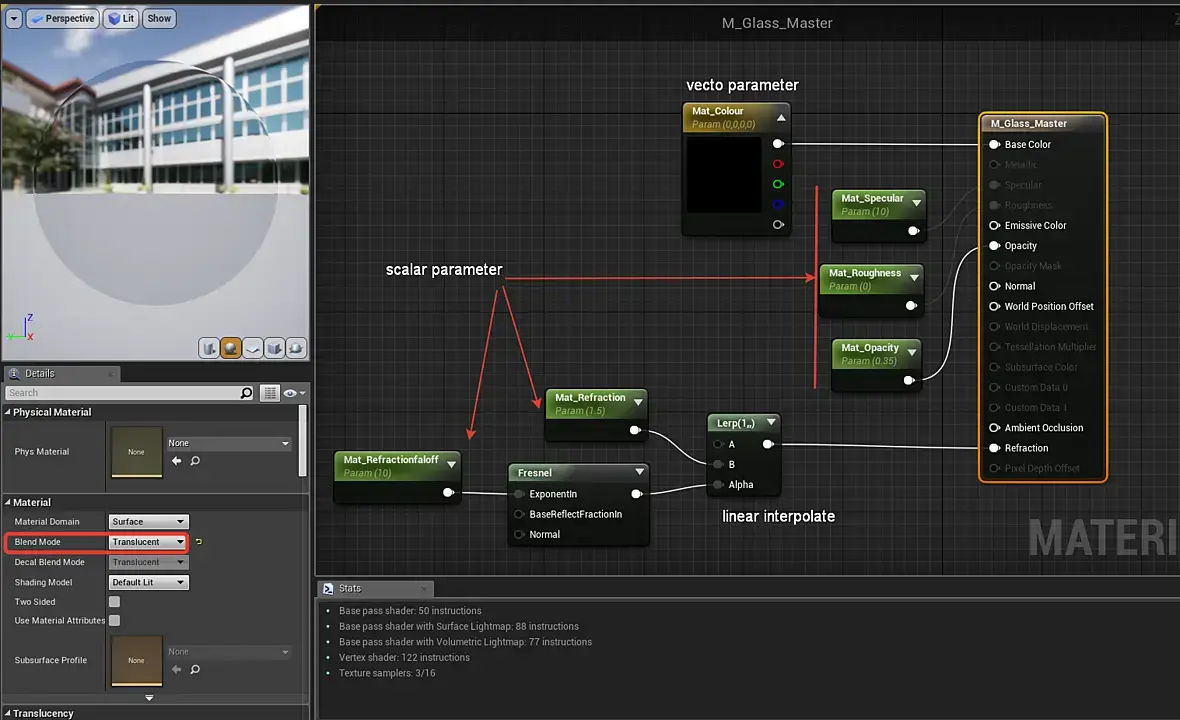This screenshot has width=1180, height=720.
Task: Select the sphere preview mesh shape
Action: (x=230, y=348)
